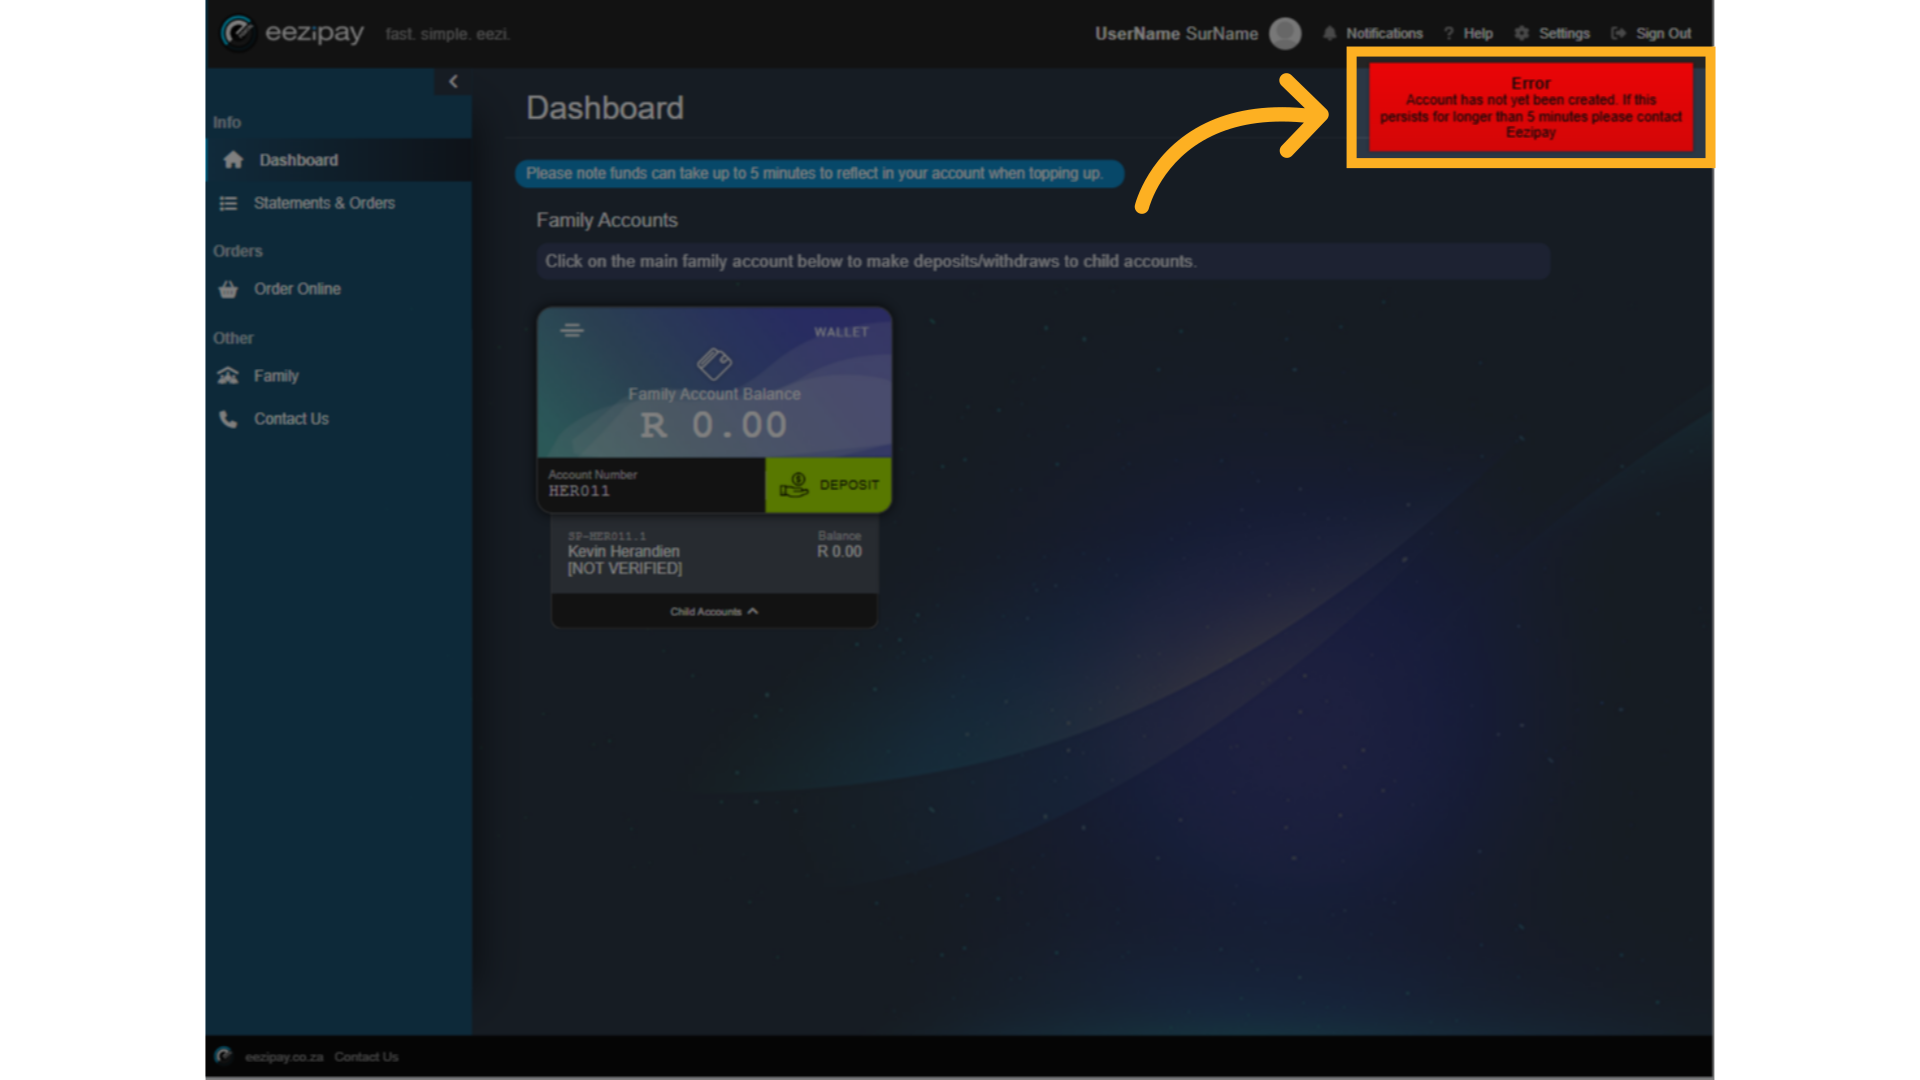Open the Help link

1478,33
